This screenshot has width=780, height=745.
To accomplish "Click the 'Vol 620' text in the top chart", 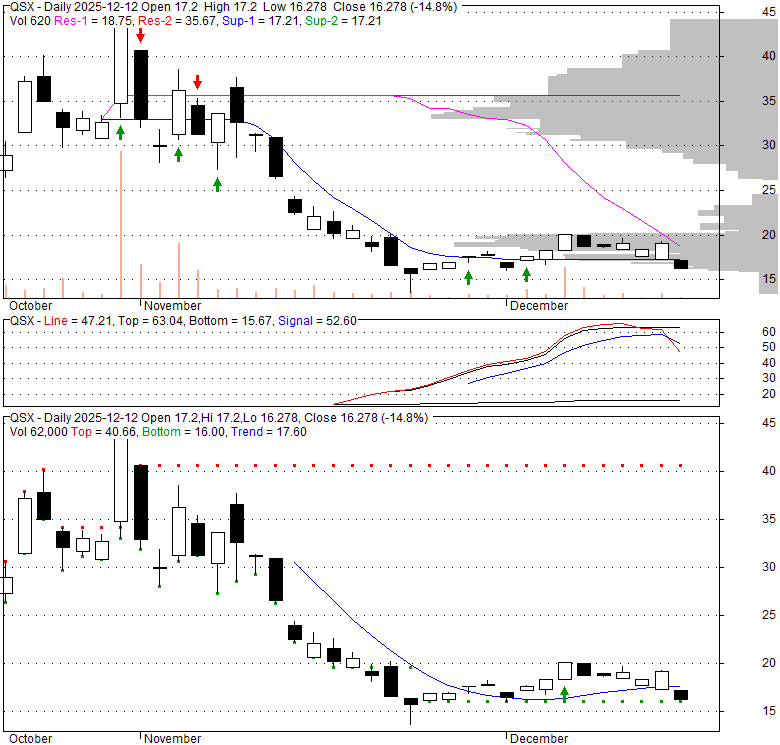I will (30, 21).
